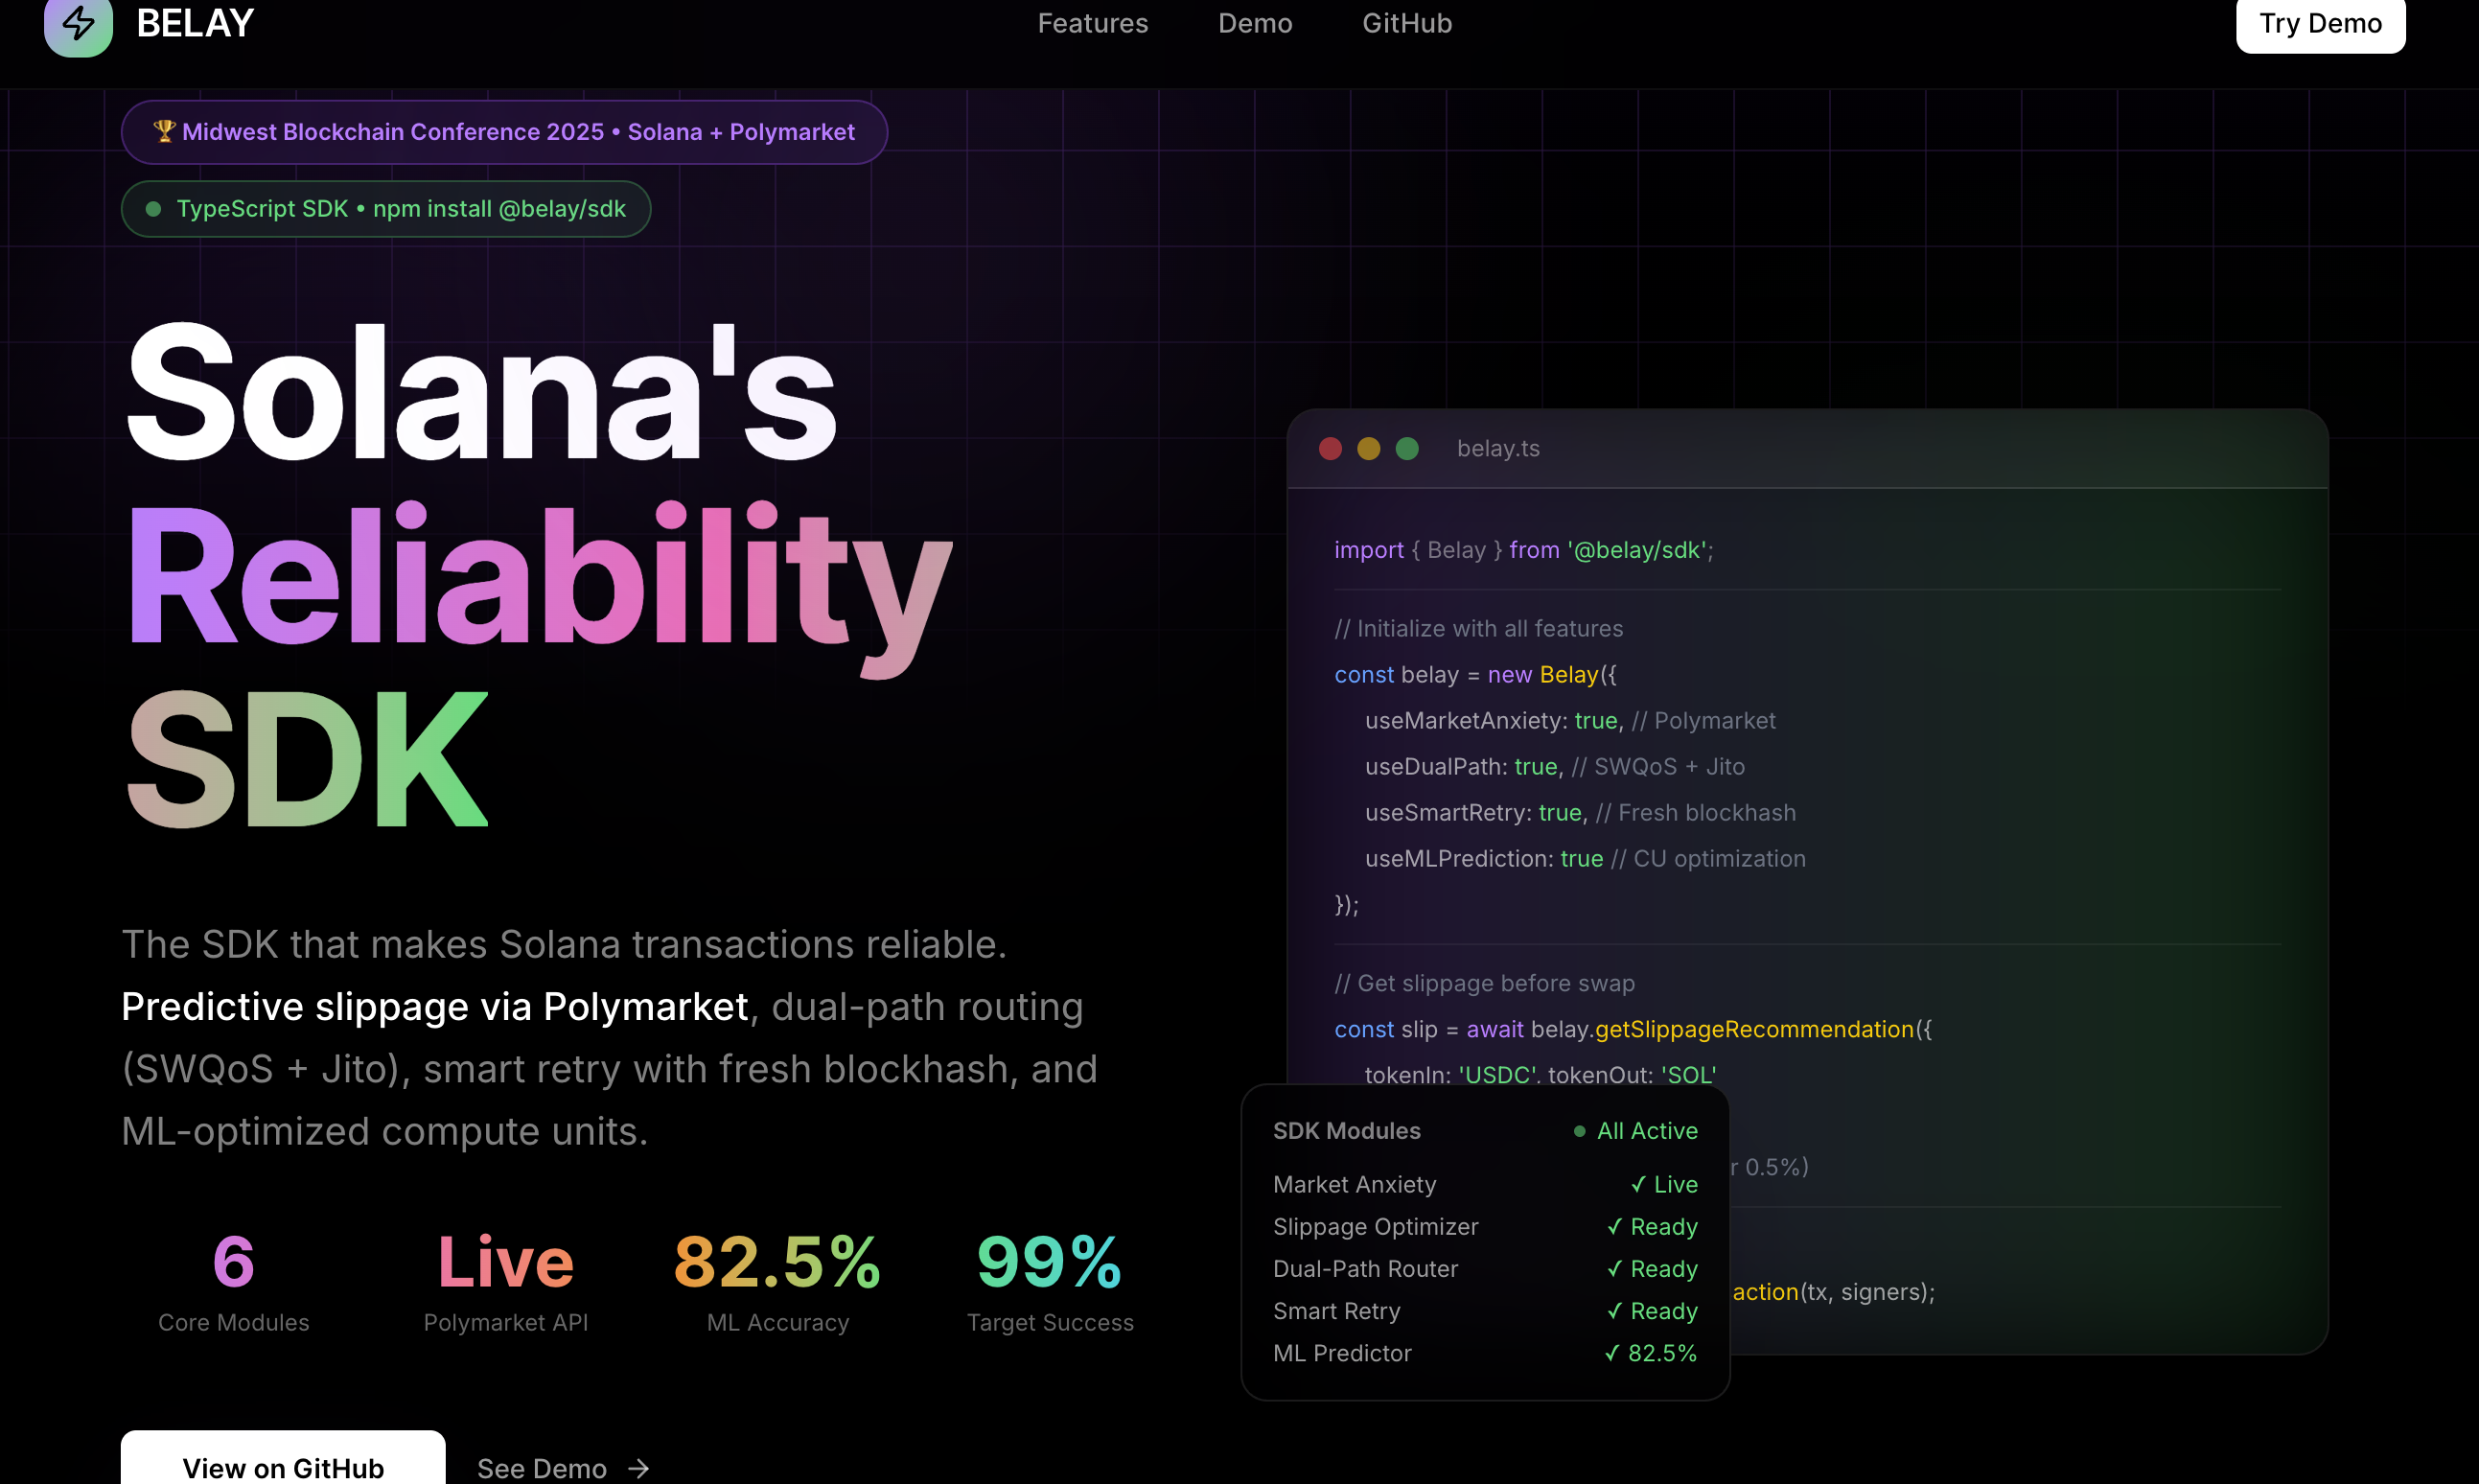
Task: Click the yellow window dot in code panel
Action: (x=1368, y=449)
